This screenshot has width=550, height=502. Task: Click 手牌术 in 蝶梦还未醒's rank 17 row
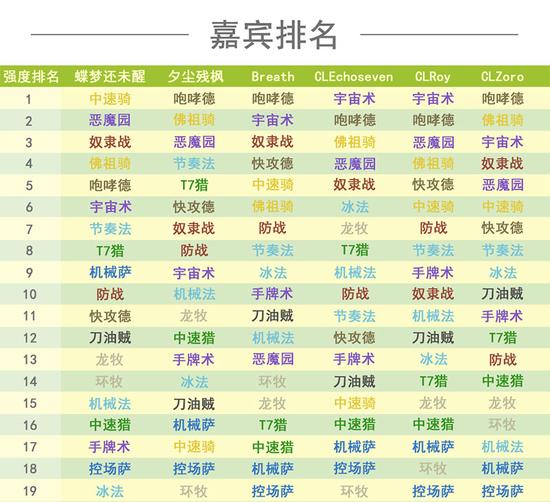tap(110, 447)
